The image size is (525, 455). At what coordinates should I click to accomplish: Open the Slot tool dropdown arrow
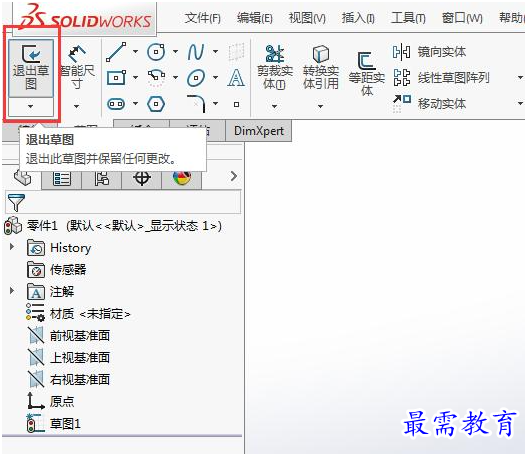click(x=135, y=103)
